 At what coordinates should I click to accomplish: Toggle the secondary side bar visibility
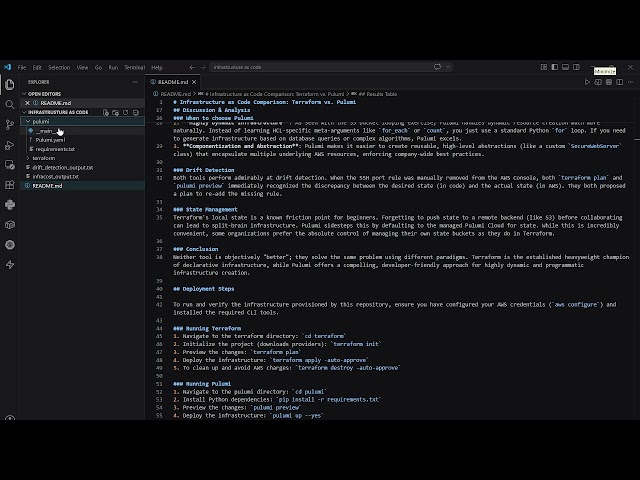click(576, 67)
